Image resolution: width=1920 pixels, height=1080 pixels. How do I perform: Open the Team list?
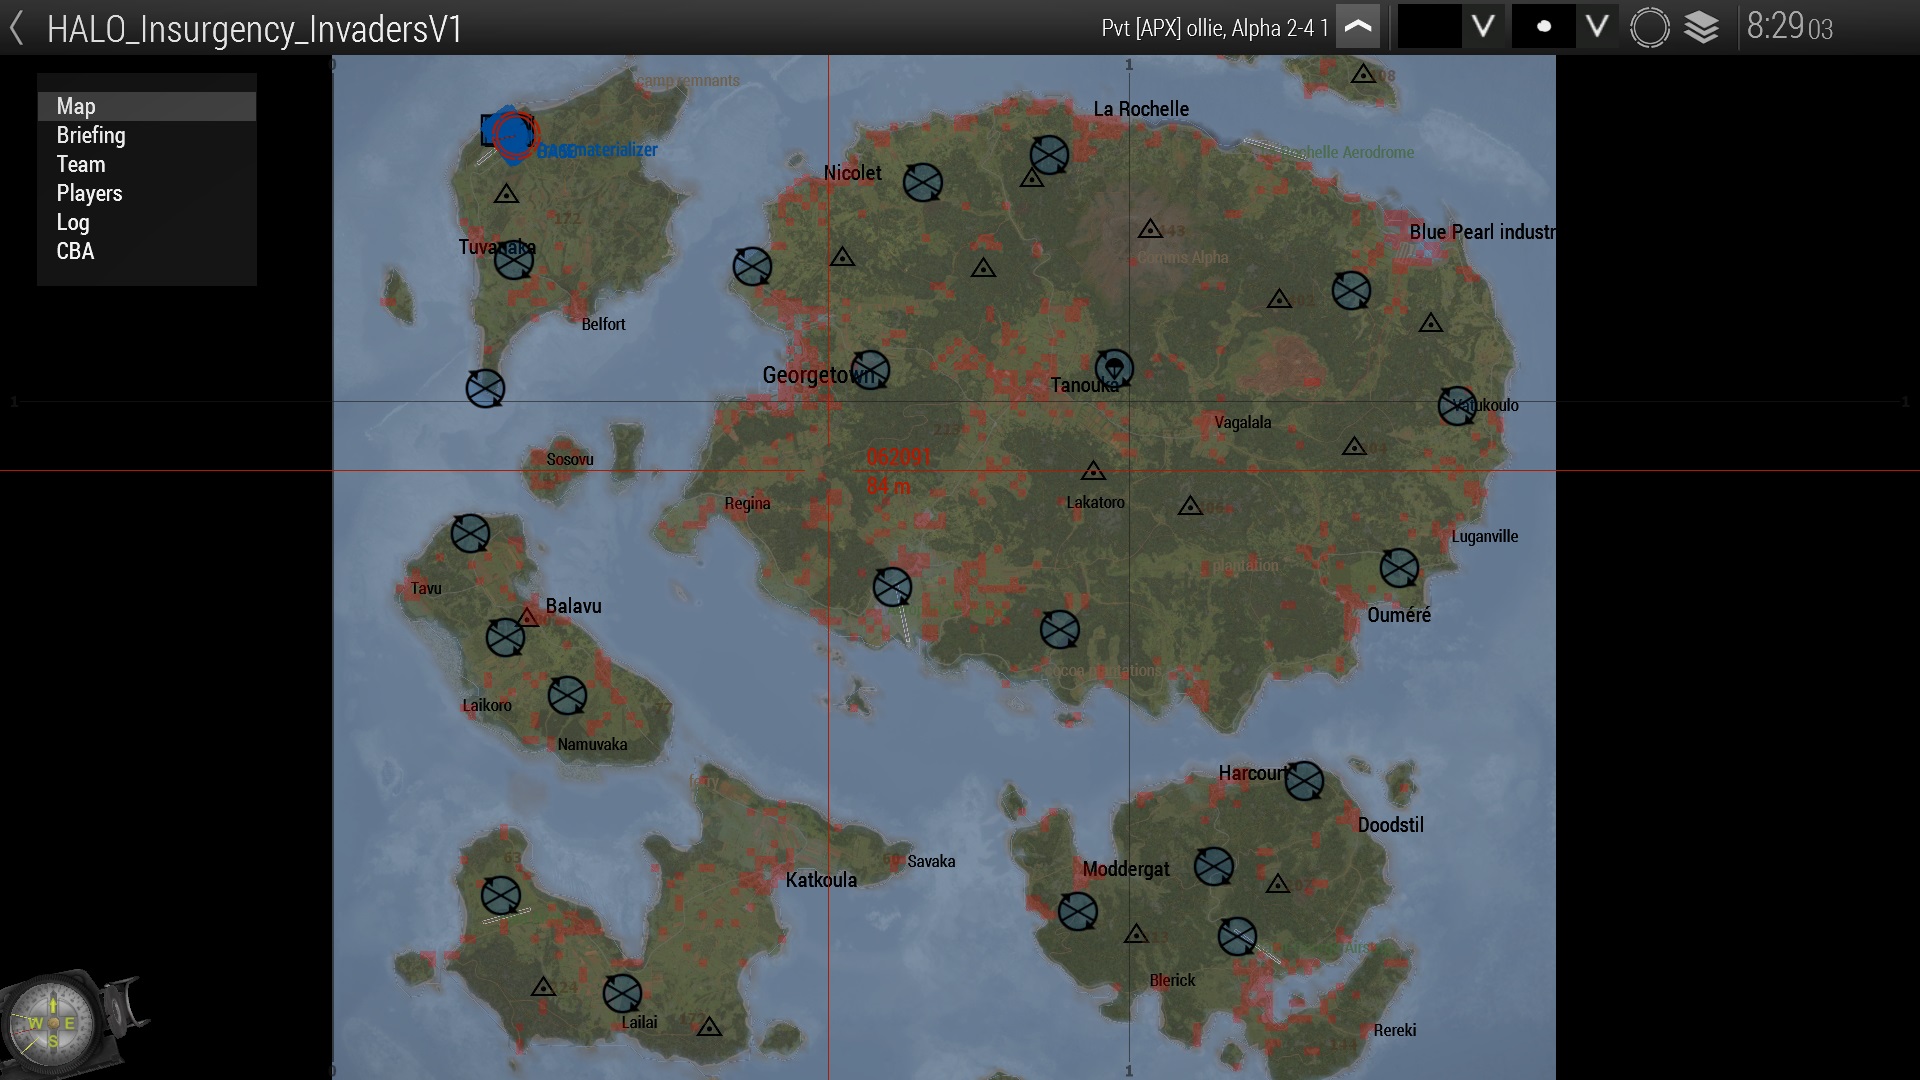(81, 164)
